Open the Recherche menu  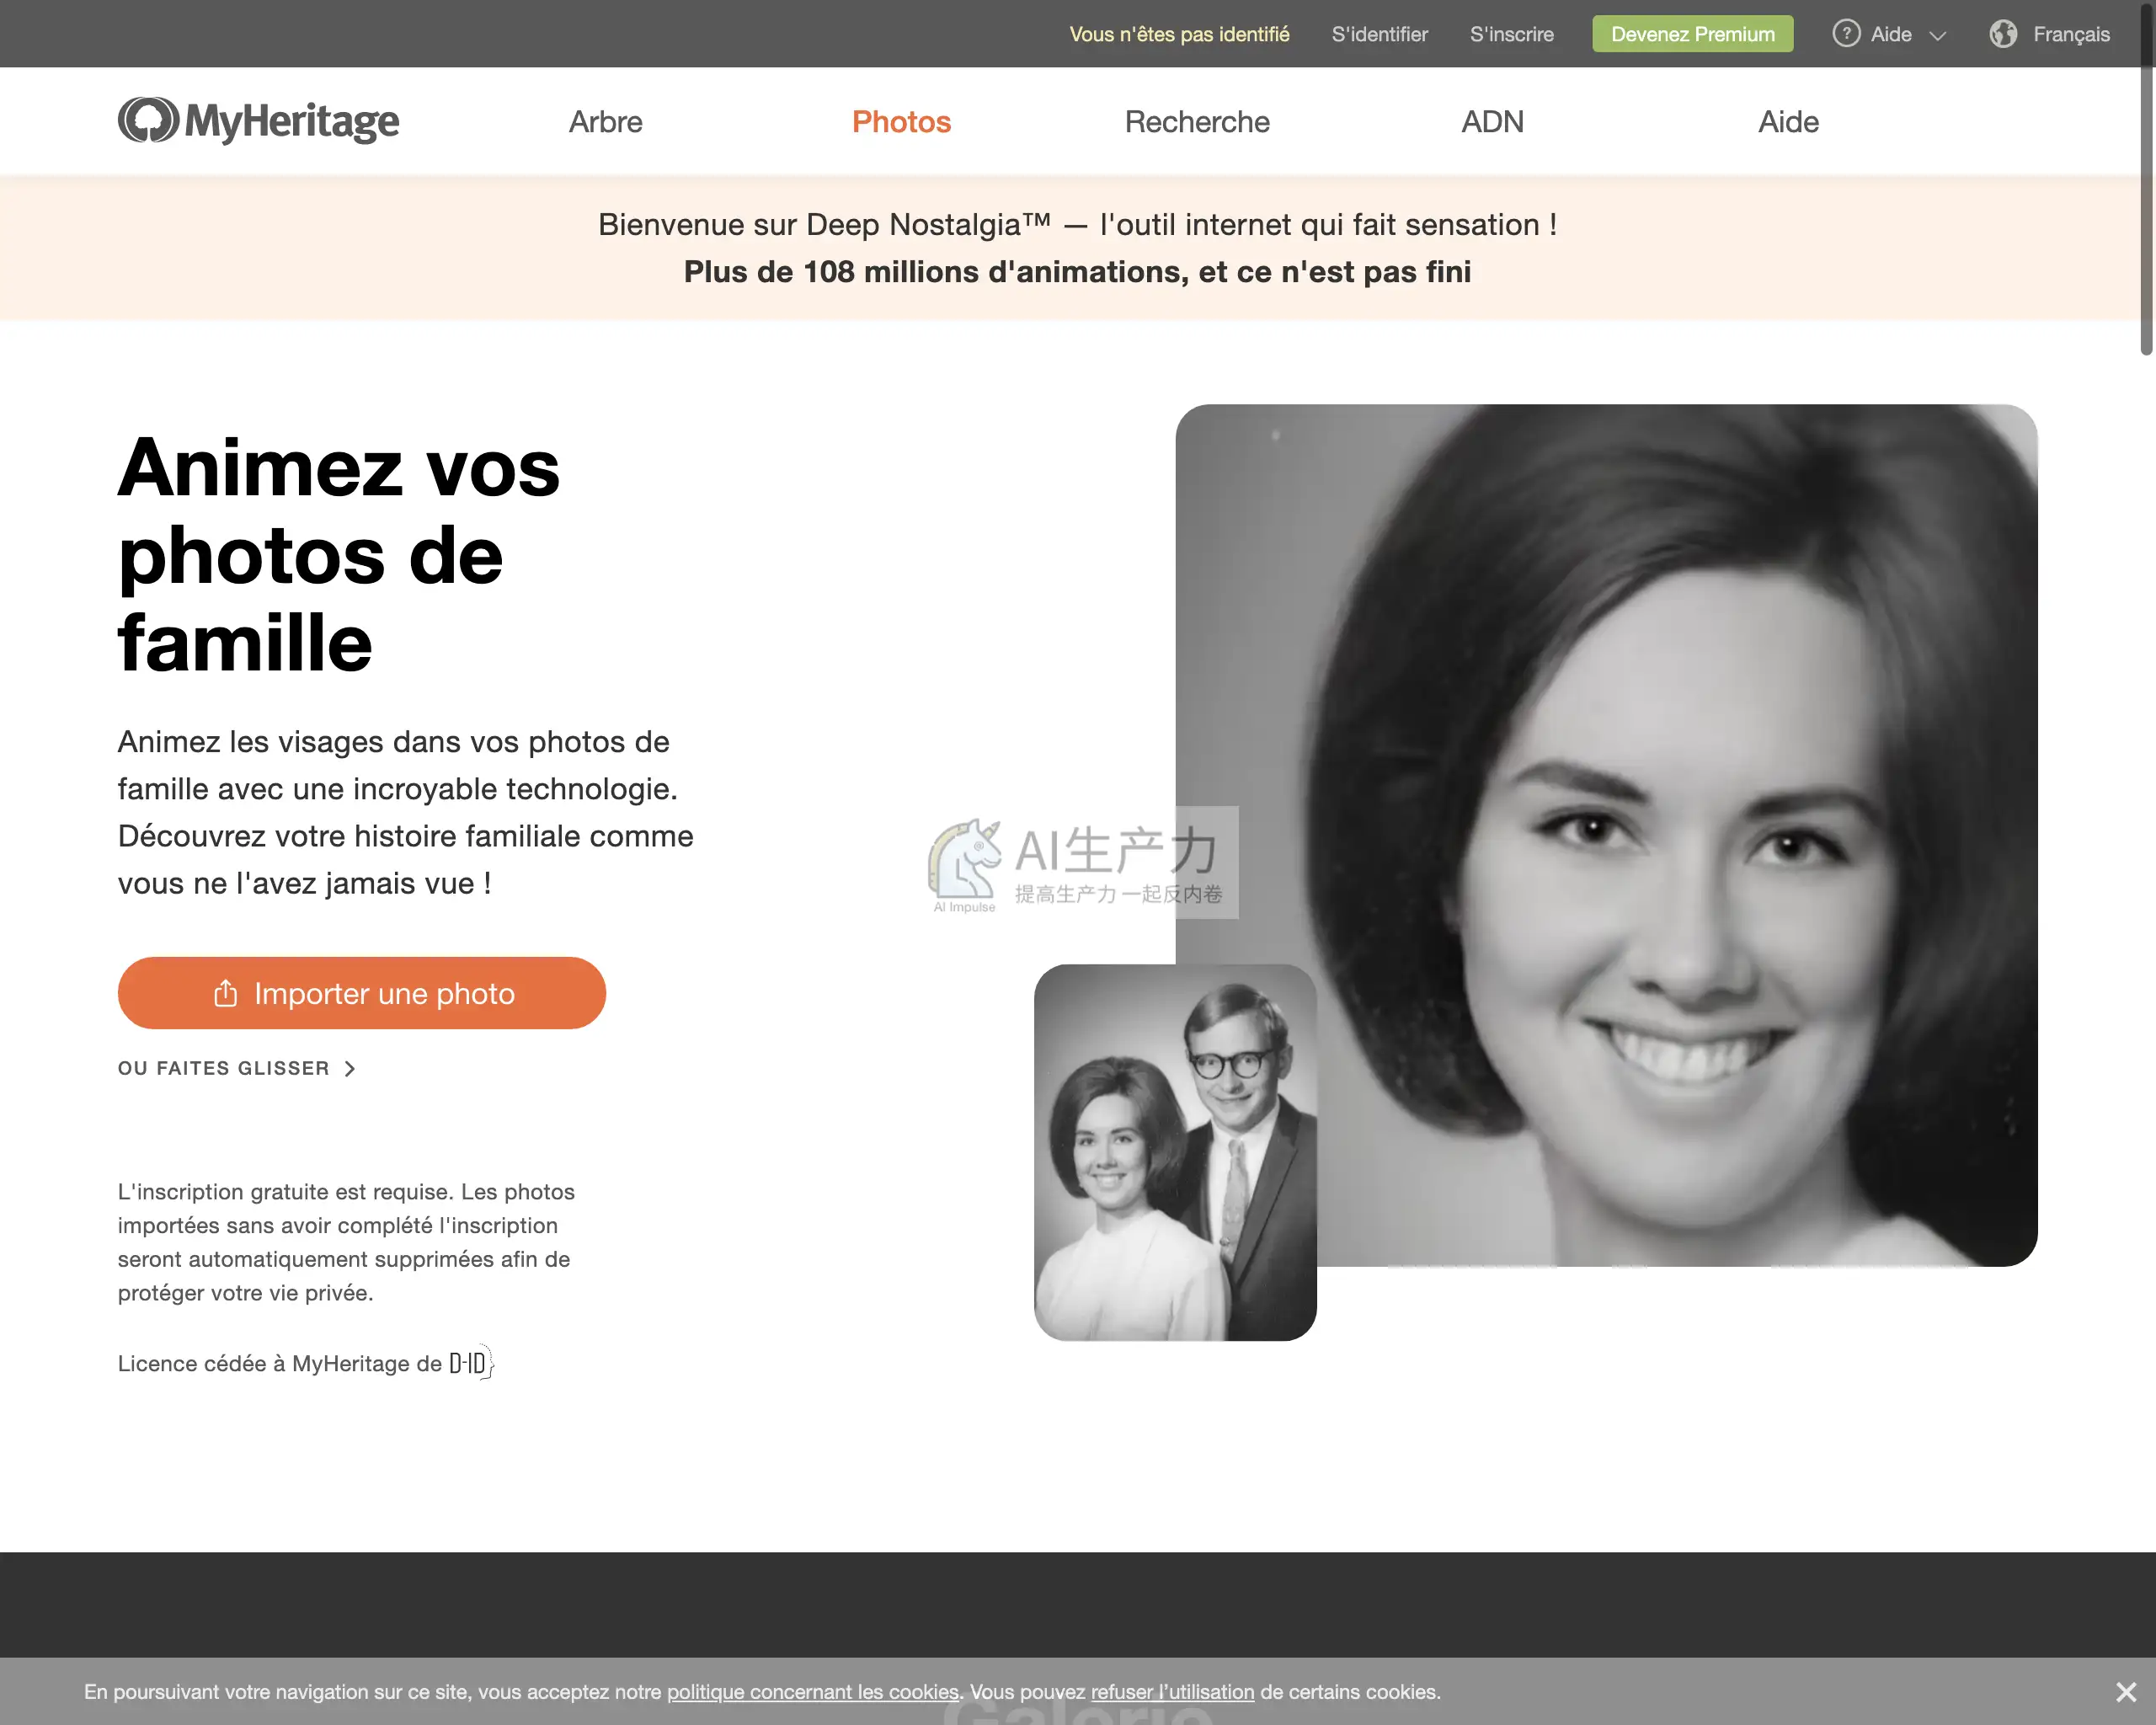1197,122
